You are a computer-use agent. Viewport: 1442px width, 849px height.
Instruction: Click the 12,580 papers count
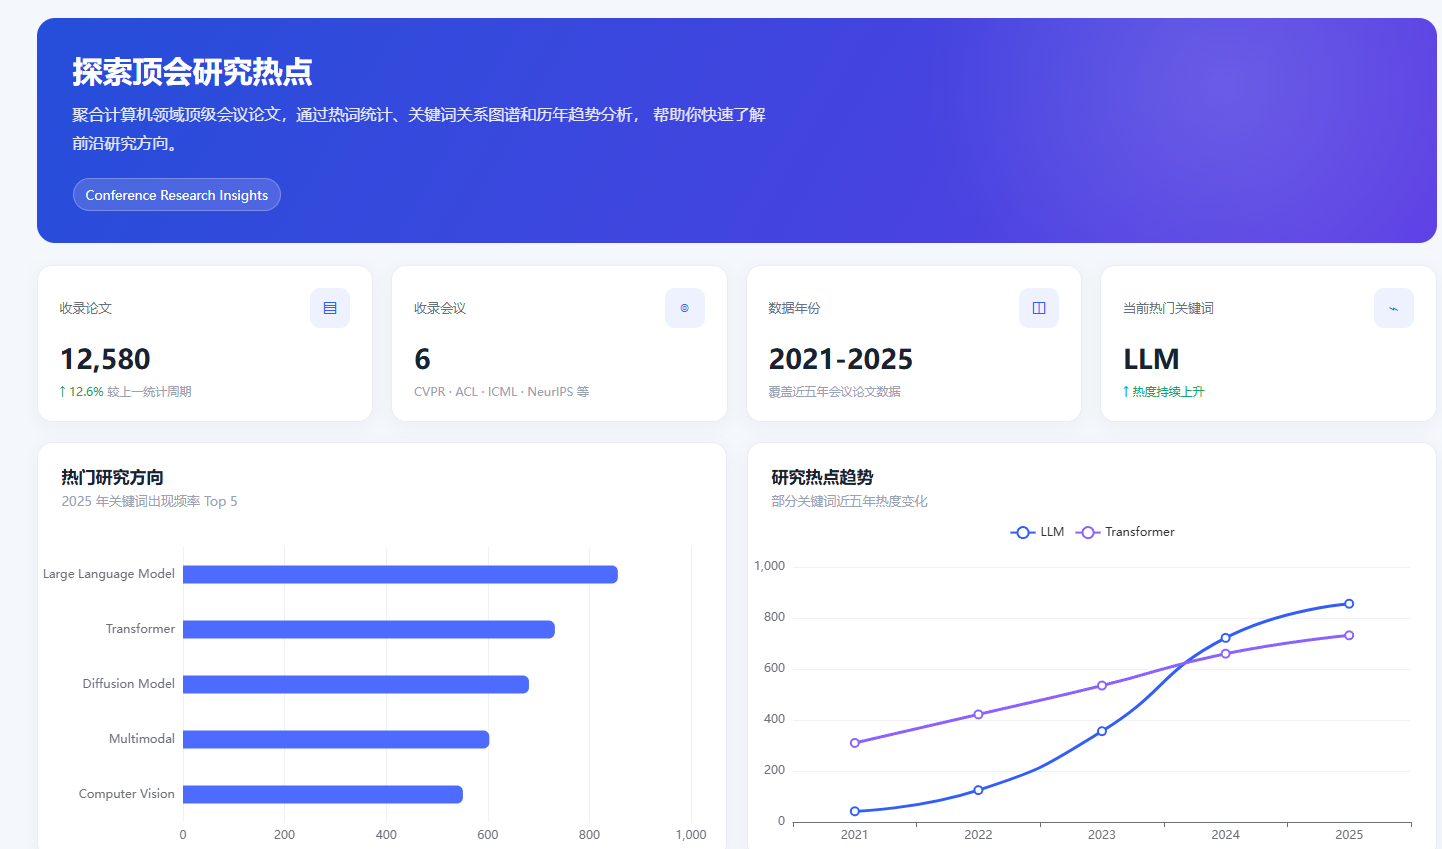pos(105,359)
